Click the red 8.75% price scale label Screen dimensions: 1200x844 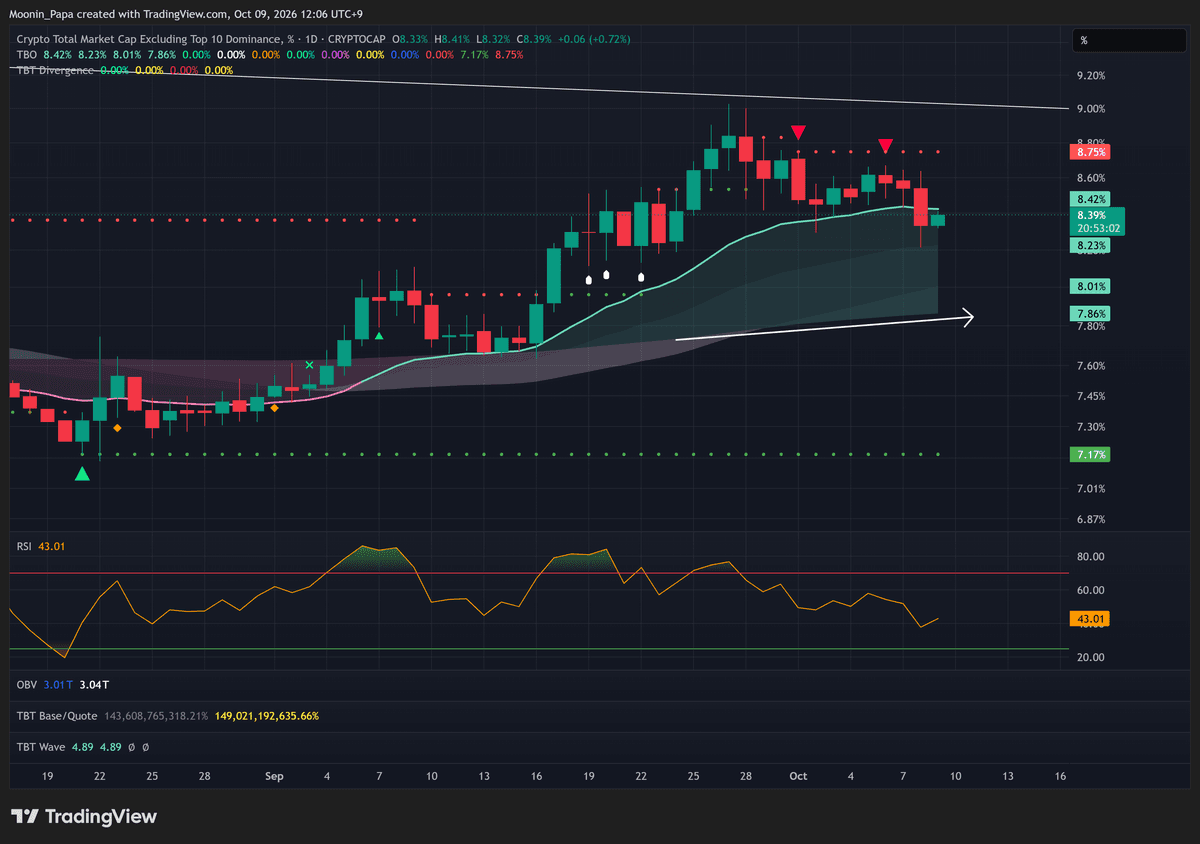click(x=1089, y=152)
